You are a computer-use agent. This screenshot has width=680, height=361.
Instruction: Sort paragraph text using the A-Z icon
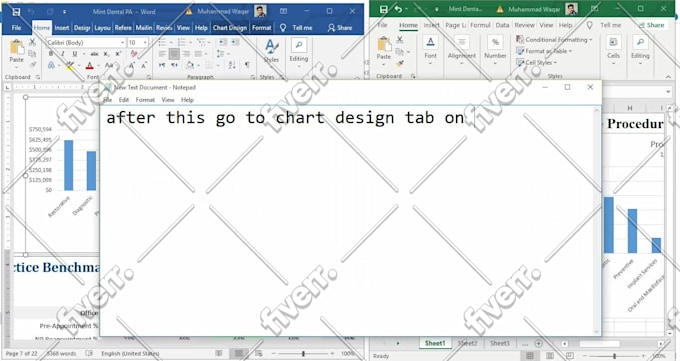[232, 65]
